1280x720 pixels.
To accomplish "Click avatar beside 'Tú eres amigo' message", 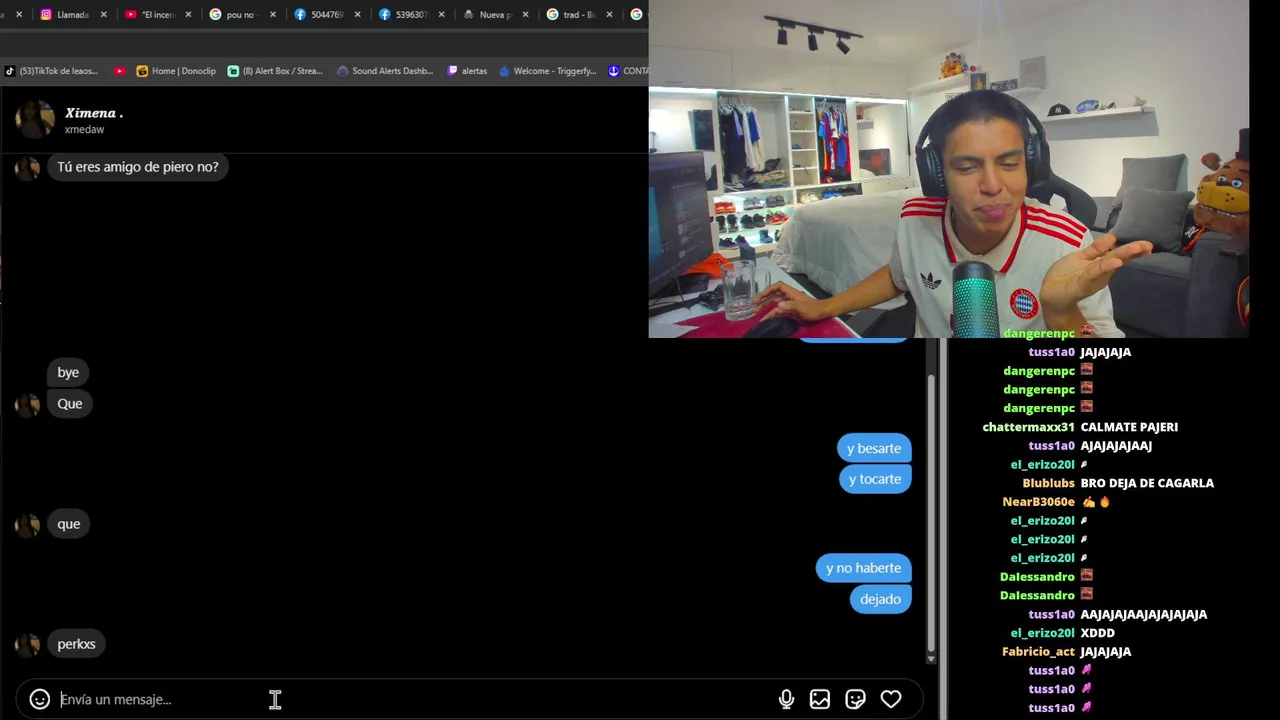I will [x=28, y=168].
